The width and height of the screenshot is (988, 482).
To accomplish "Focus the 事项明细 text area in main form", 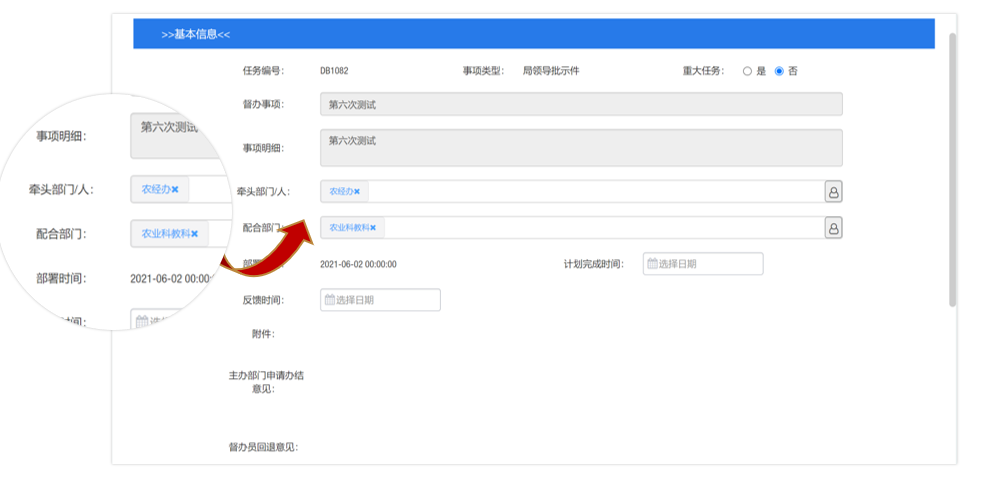I will coord(580,148).
